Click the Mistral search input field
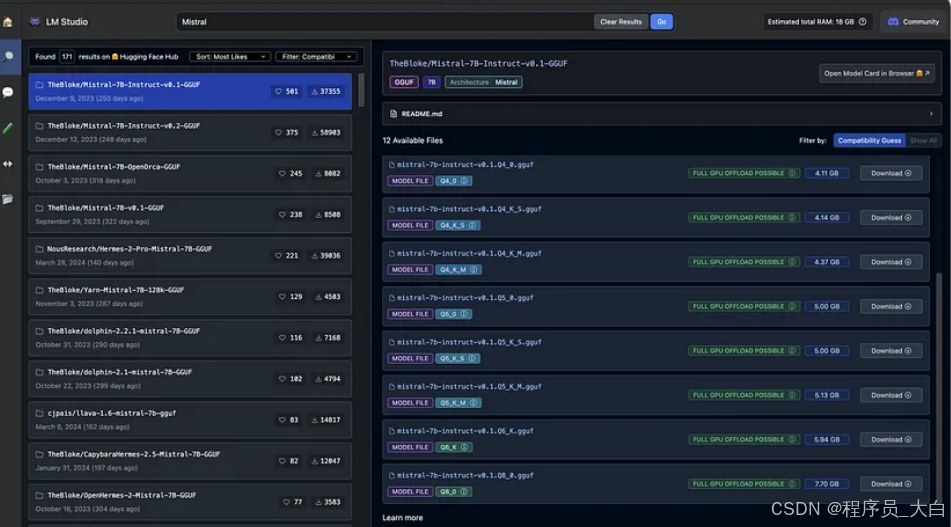 point(385,22)
